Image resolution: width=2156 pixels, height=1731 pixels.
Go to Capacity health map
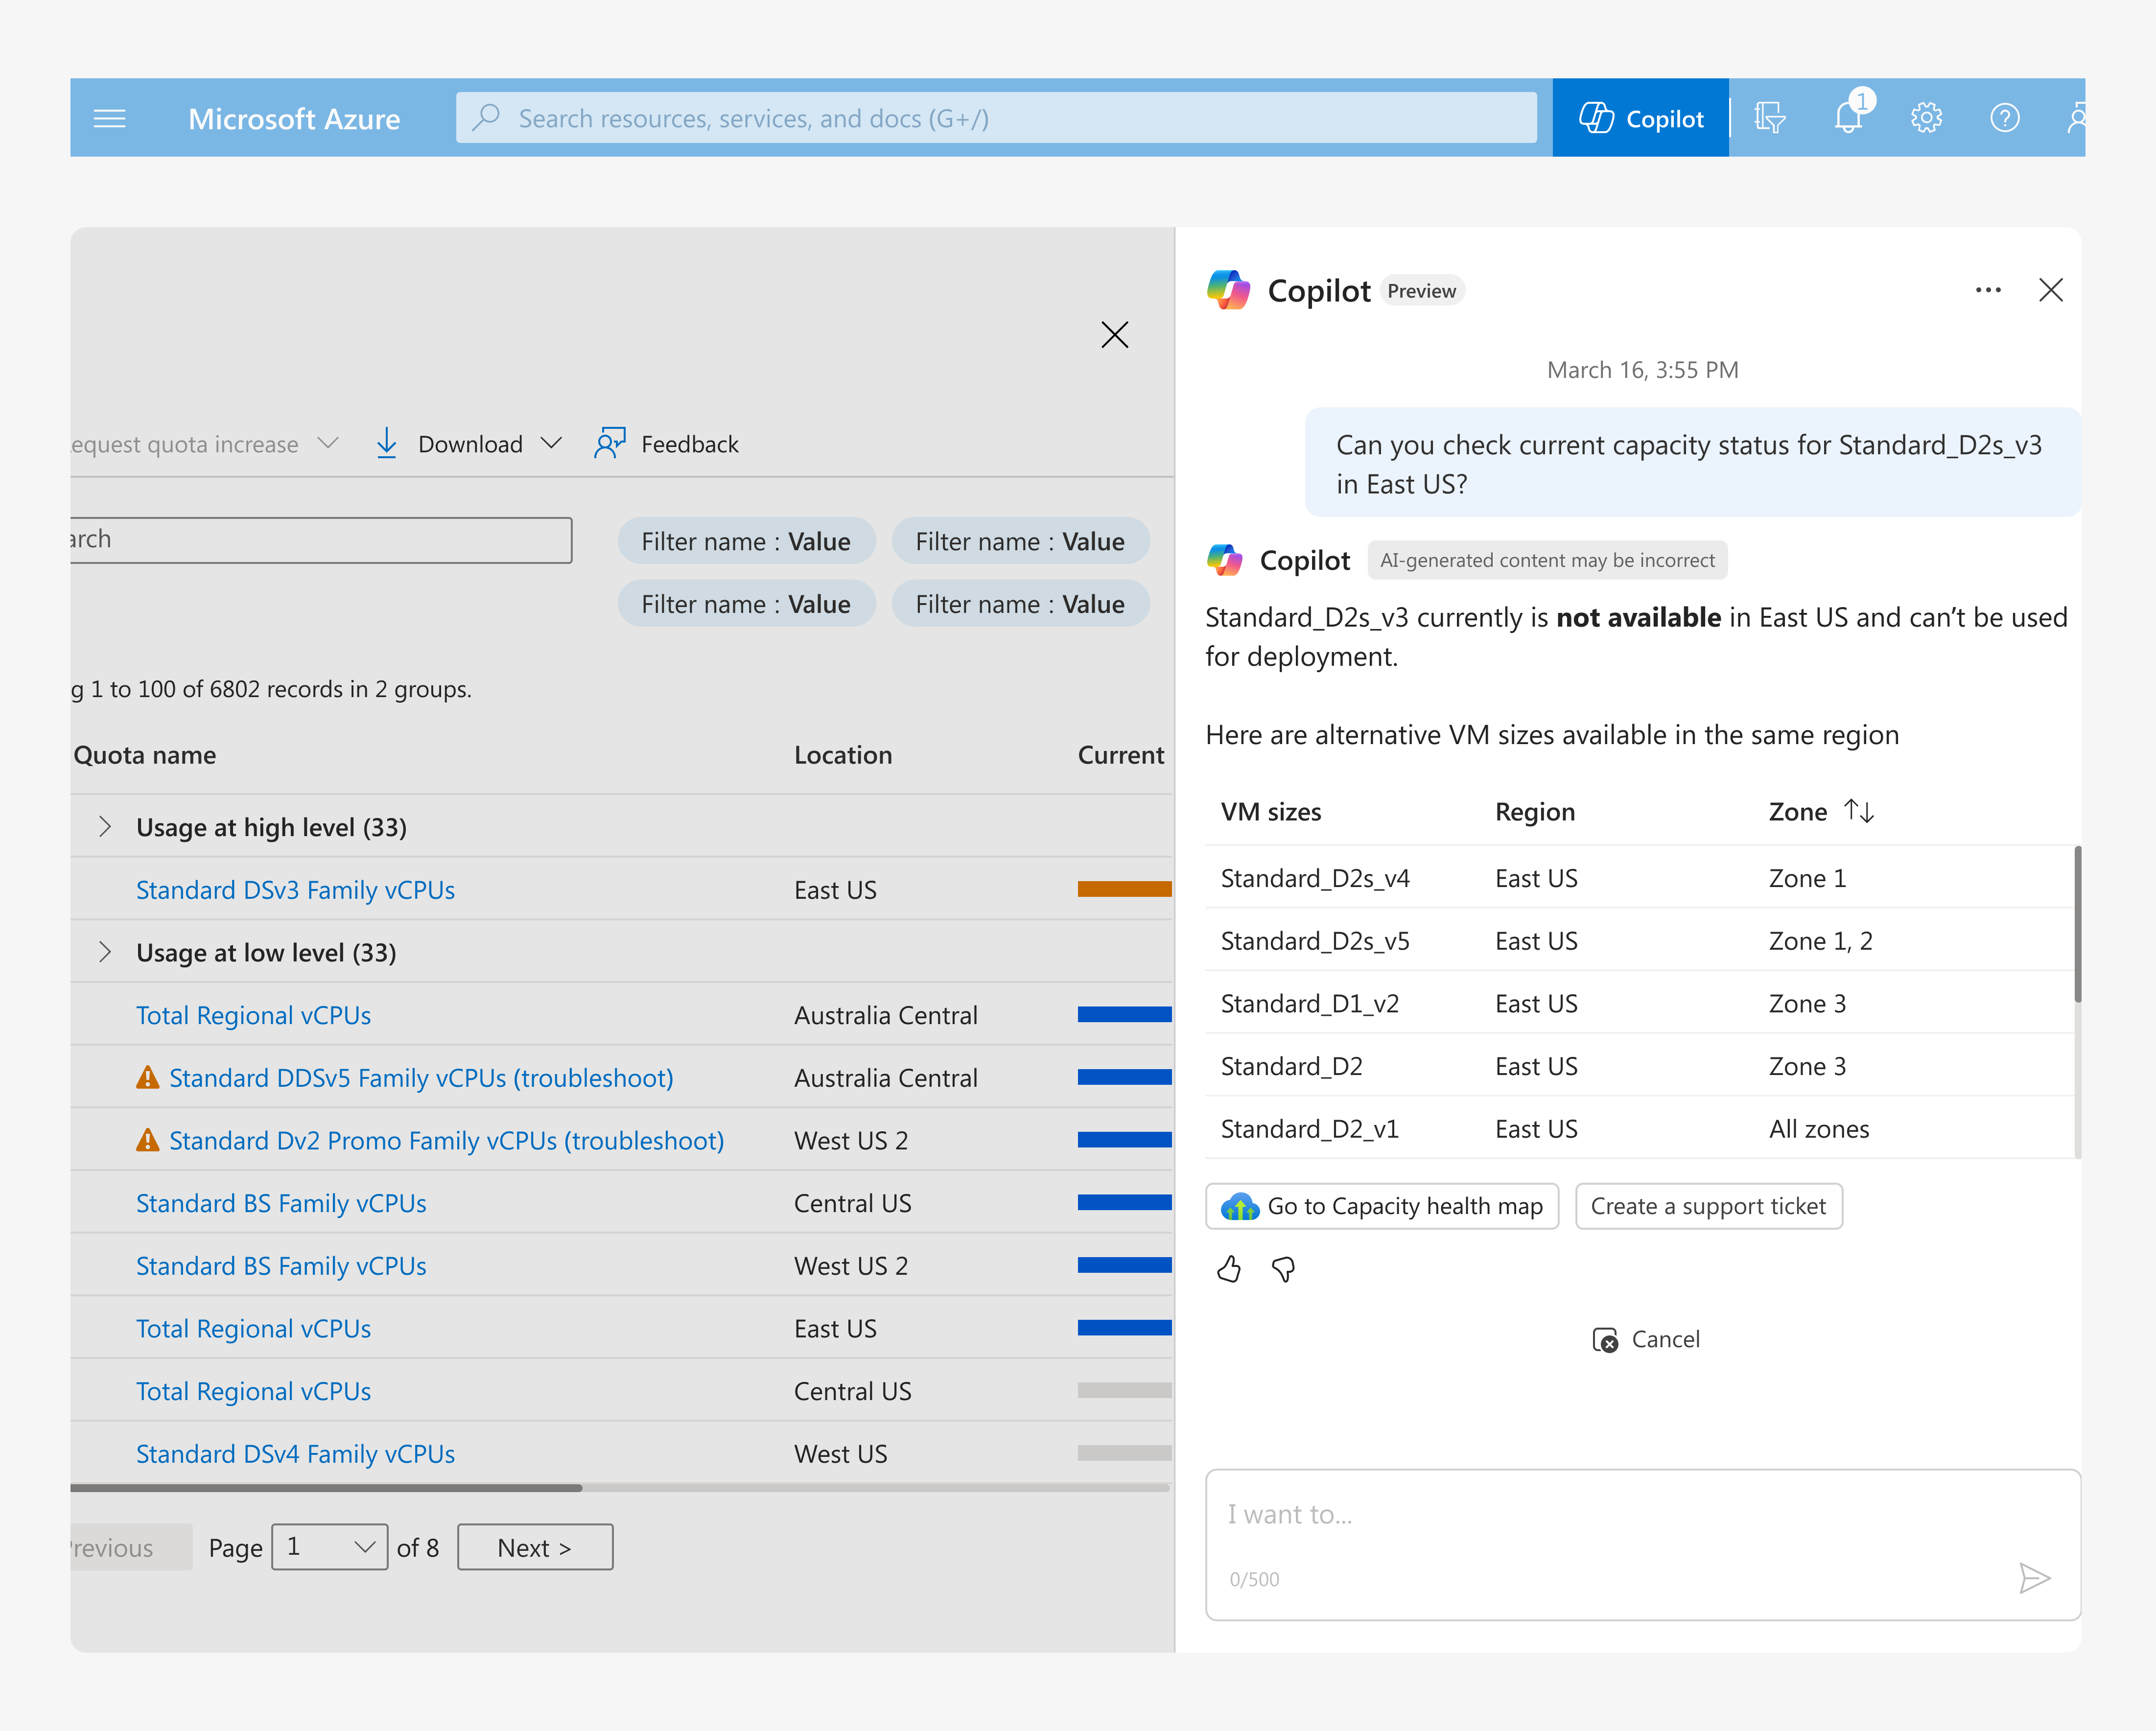1382,1206
